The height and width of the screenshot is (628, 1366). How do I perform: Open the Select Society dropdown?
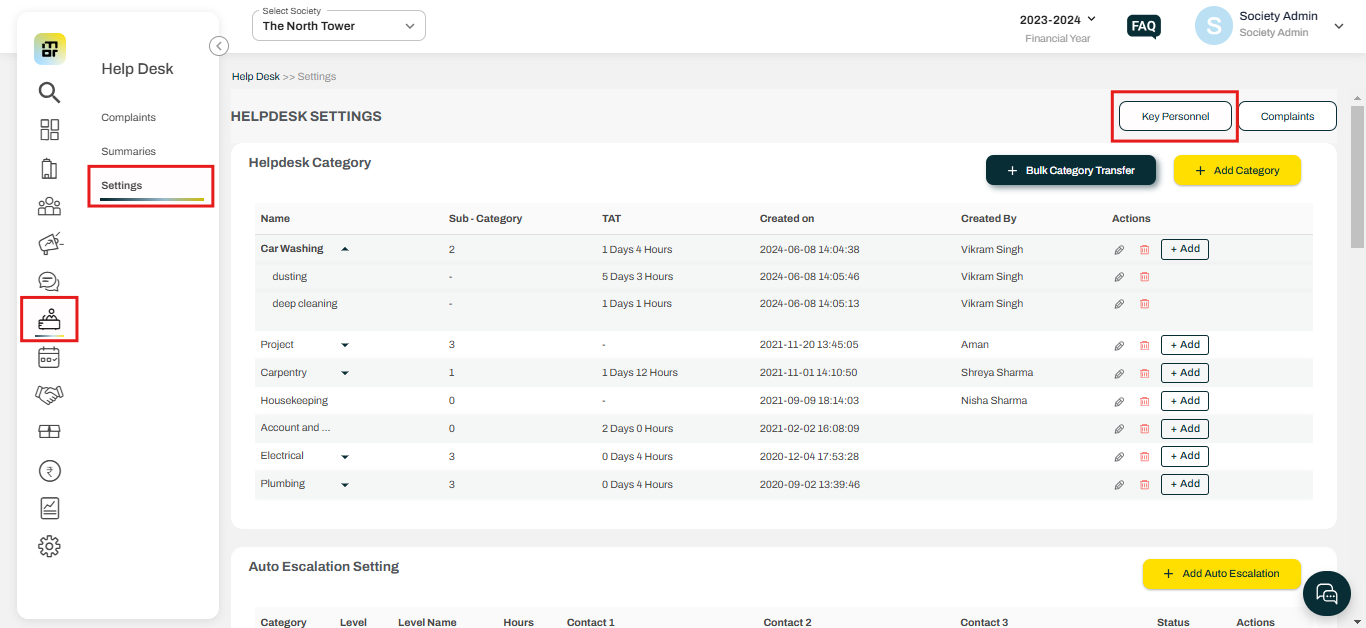338,24
